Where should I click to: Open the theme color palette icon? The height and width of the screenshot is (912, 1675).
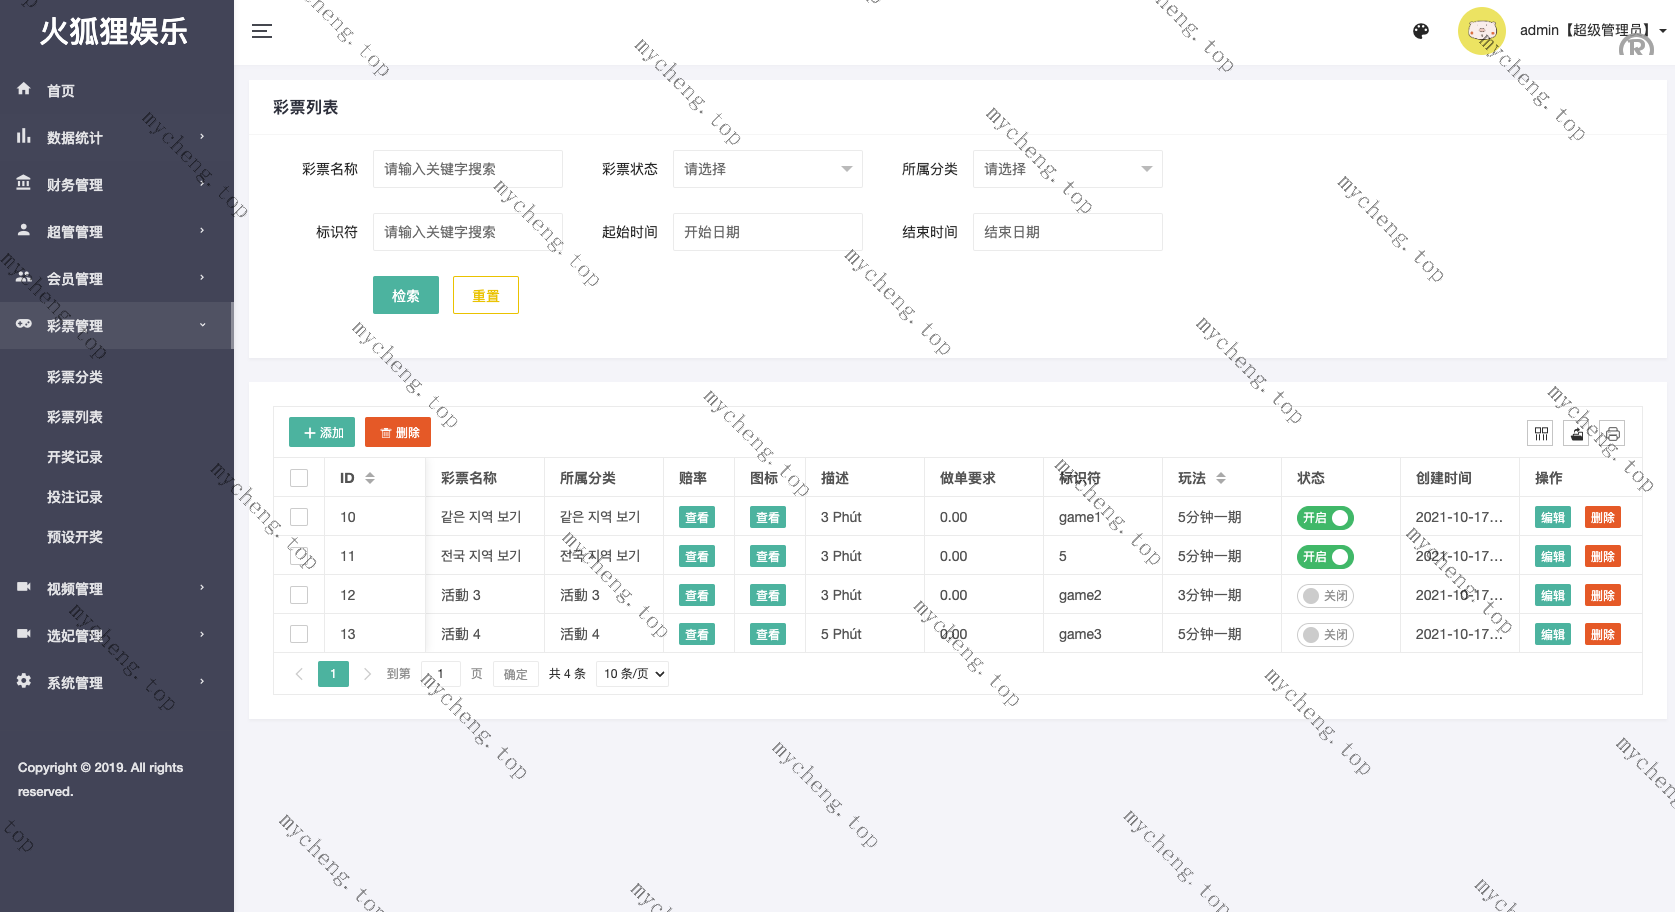click(x=1420, y=31)
